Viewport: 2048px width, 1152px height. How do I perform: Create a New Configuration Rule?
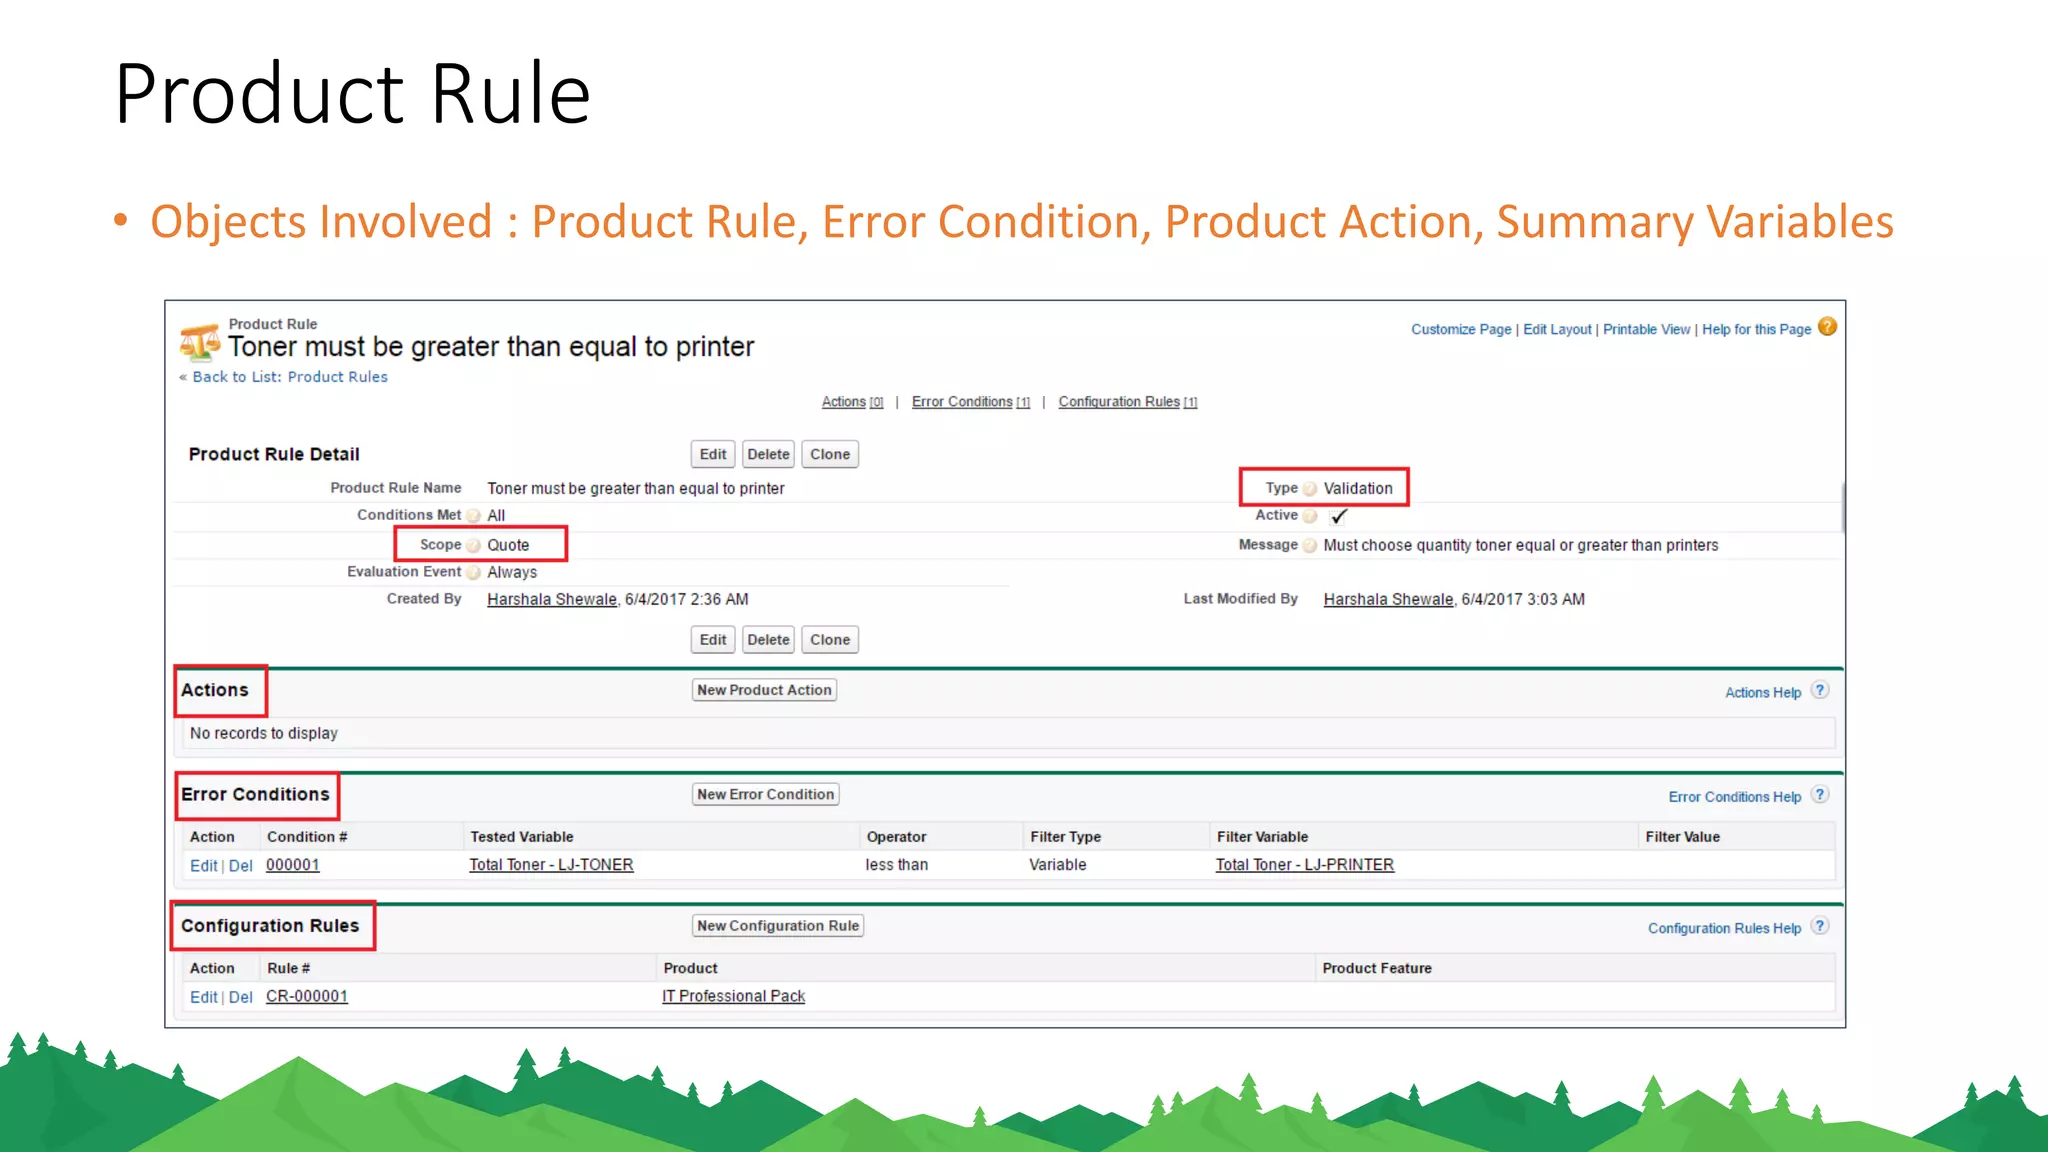tap(778, 926)
